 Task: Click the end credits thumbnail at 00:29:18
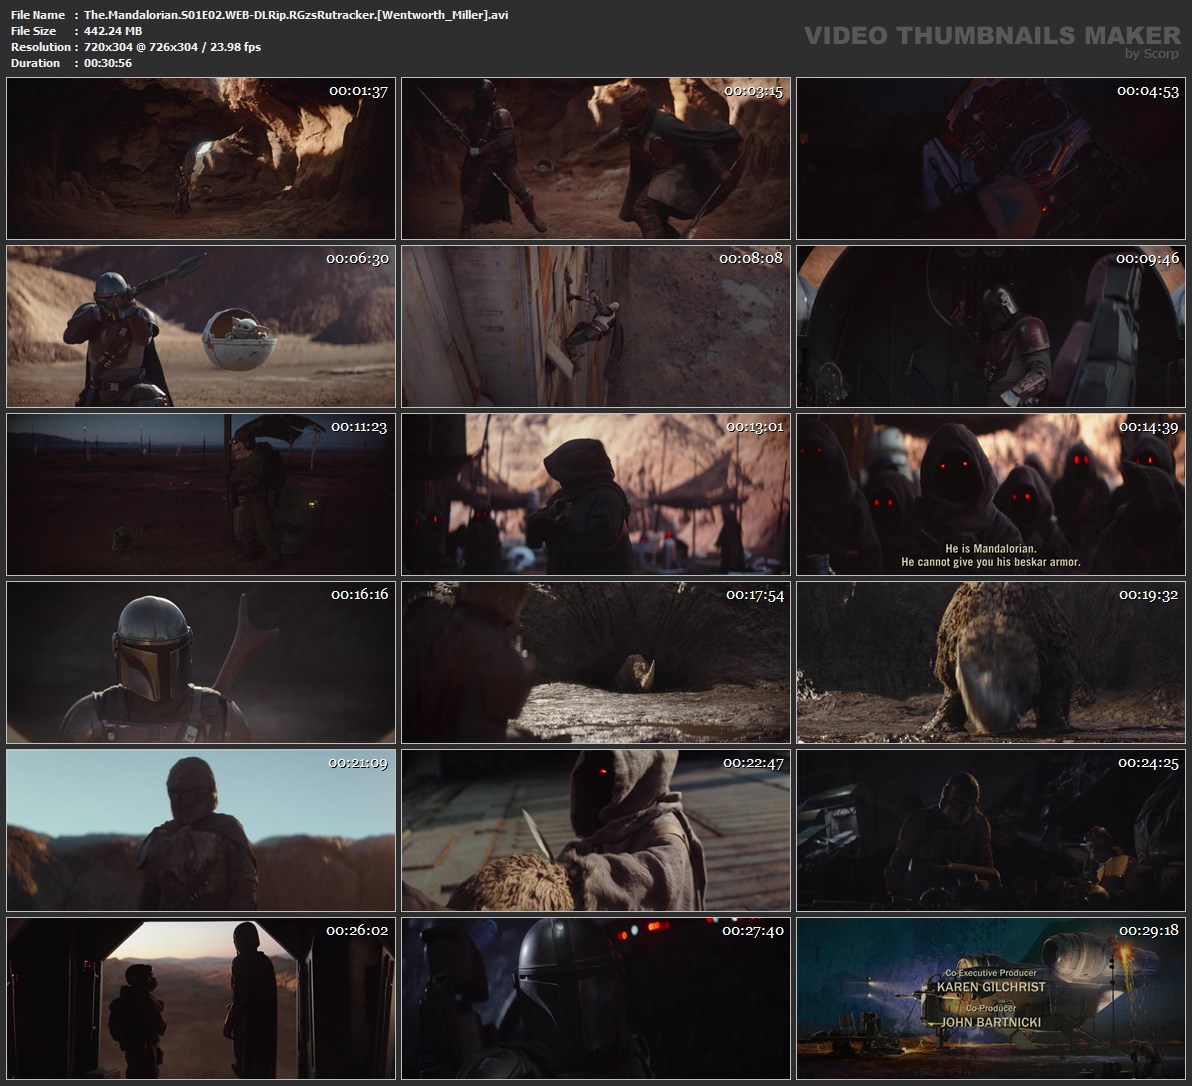(991, 998)
